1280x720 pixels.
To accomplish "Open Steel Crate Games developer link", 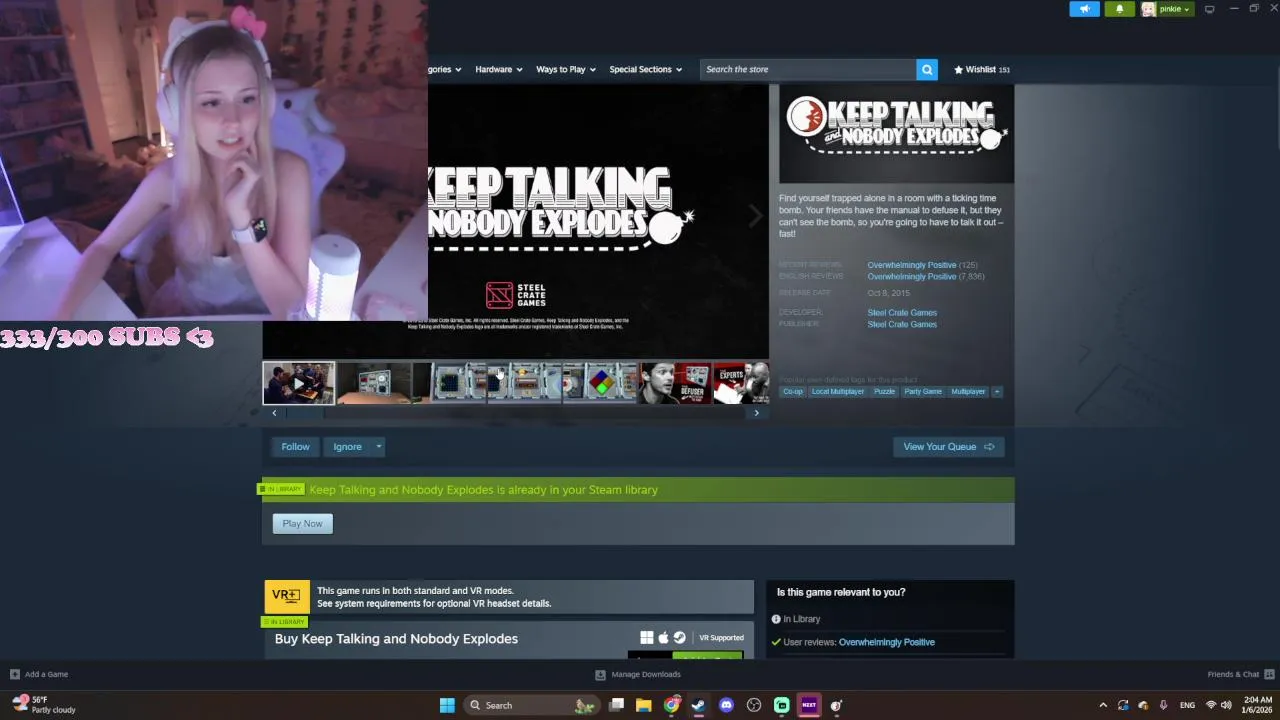I will coord(902,312).
